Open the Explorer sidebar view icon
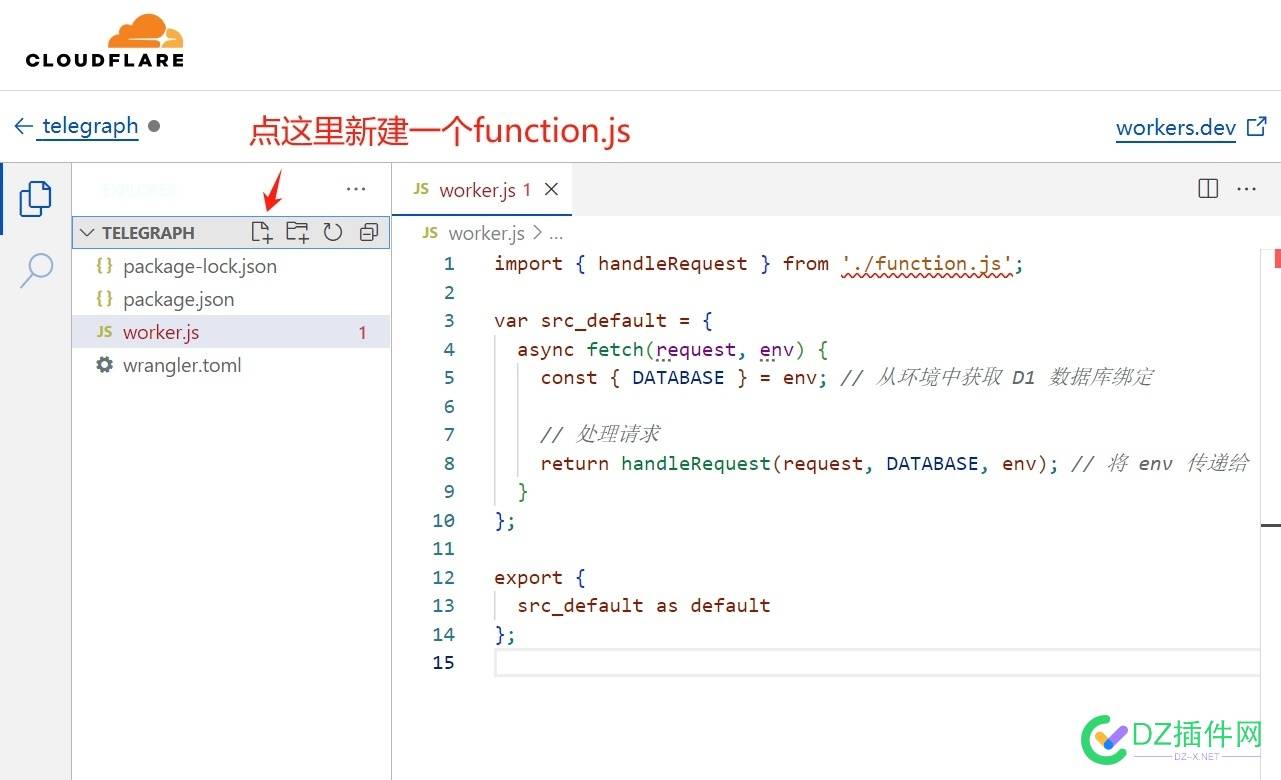This screenshot has width=1281, height=780. tap(35, 198)
